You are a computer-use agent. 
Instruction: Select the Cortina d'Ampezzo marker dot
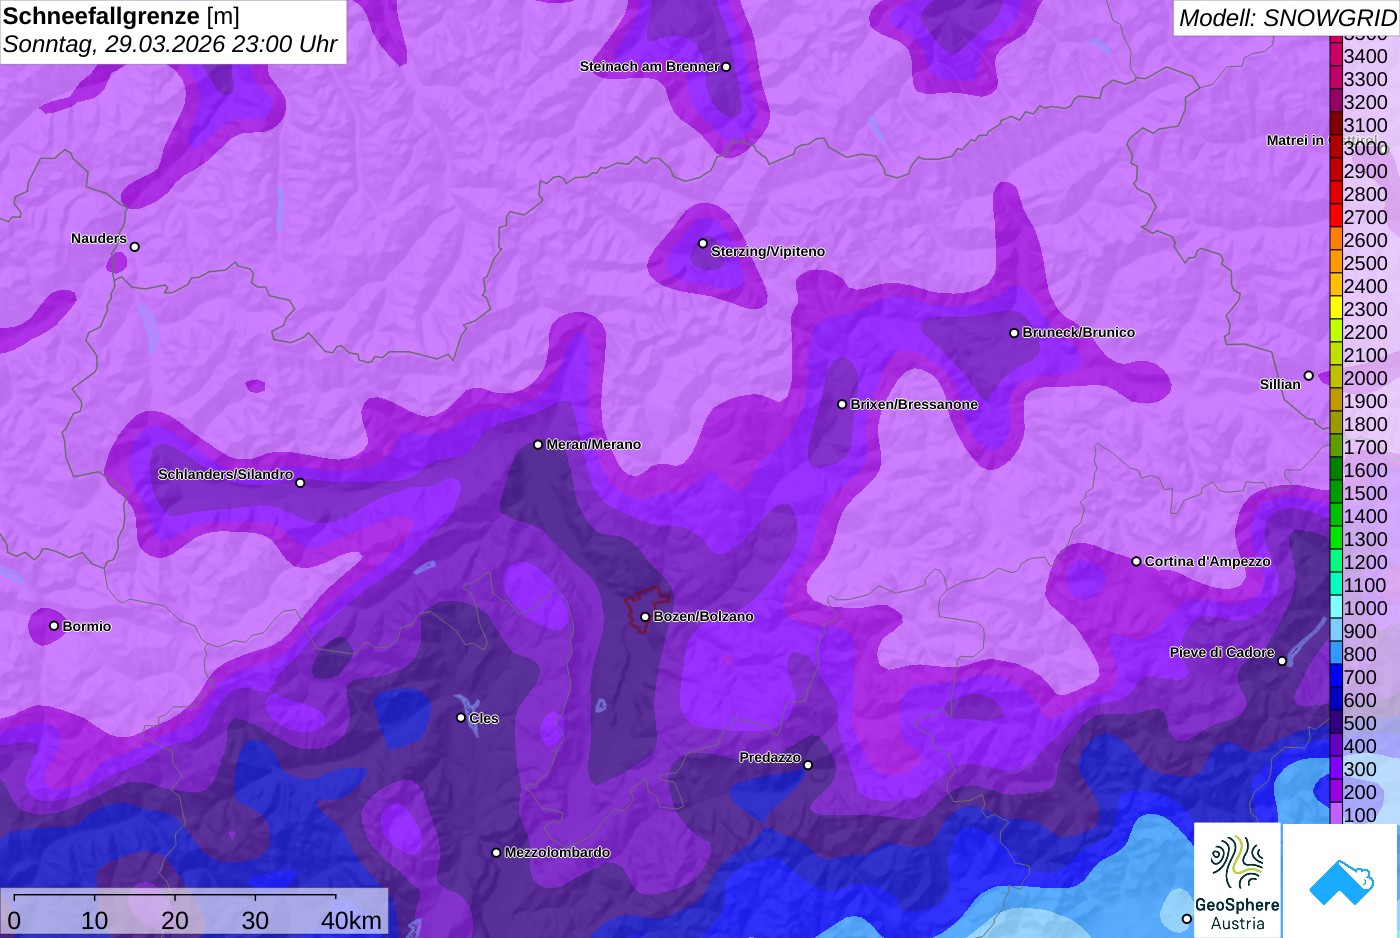(x=1136, y=562)
